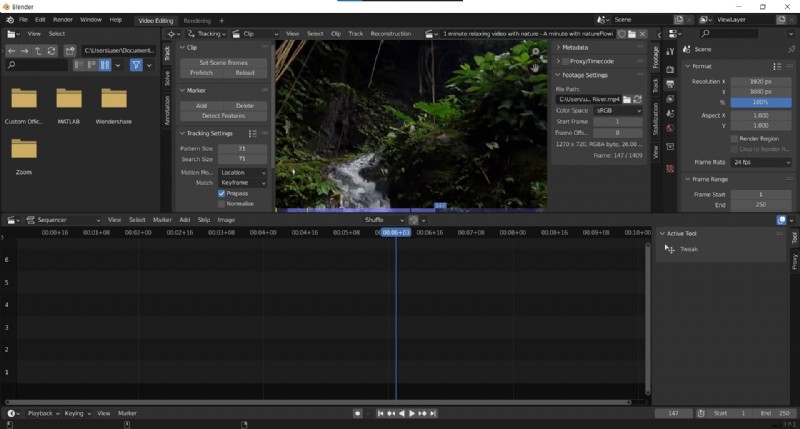This screenshot has height=429, width=800.
Task: Open the Stabilization sidebar tab
Action: [656, 119]
